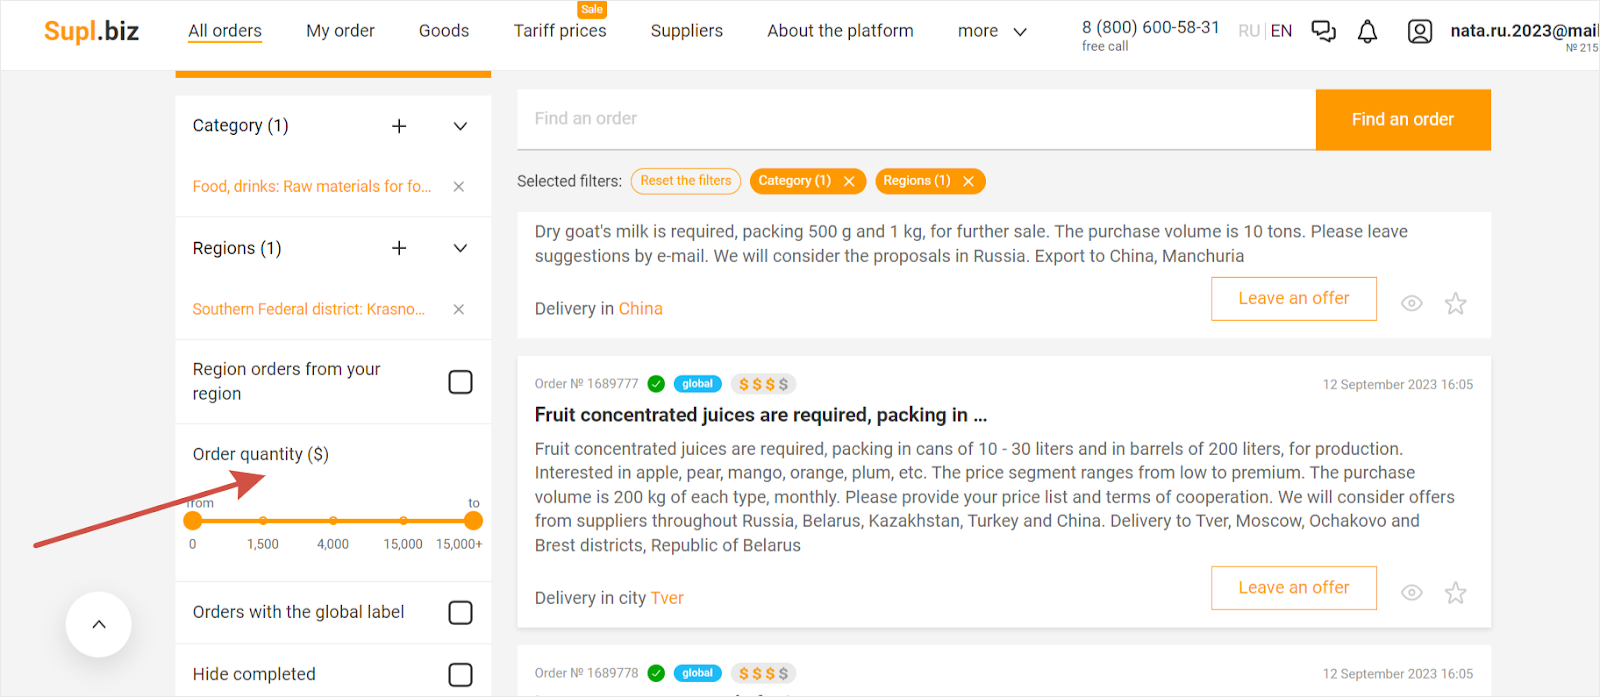1600x697 pixels.
Task: Add a category with plus icon
Action: click(399, 126)
